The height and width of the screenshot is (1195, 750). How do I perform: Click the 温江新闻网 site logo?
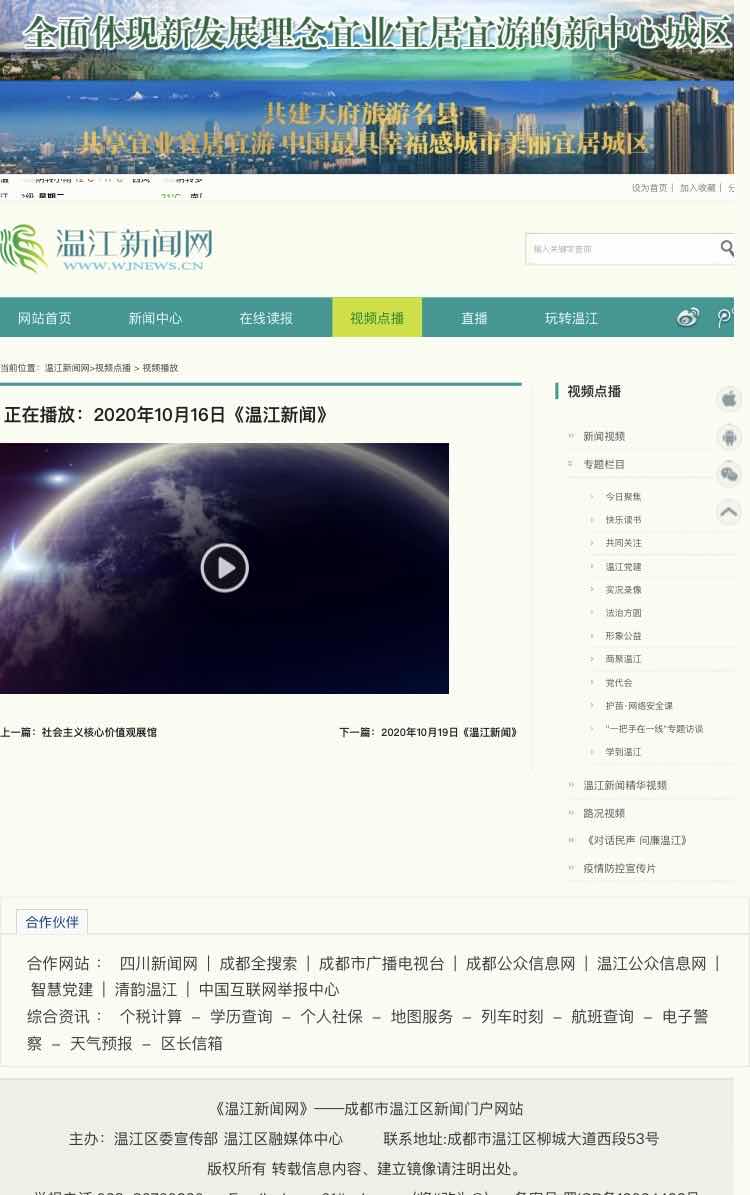107,248
